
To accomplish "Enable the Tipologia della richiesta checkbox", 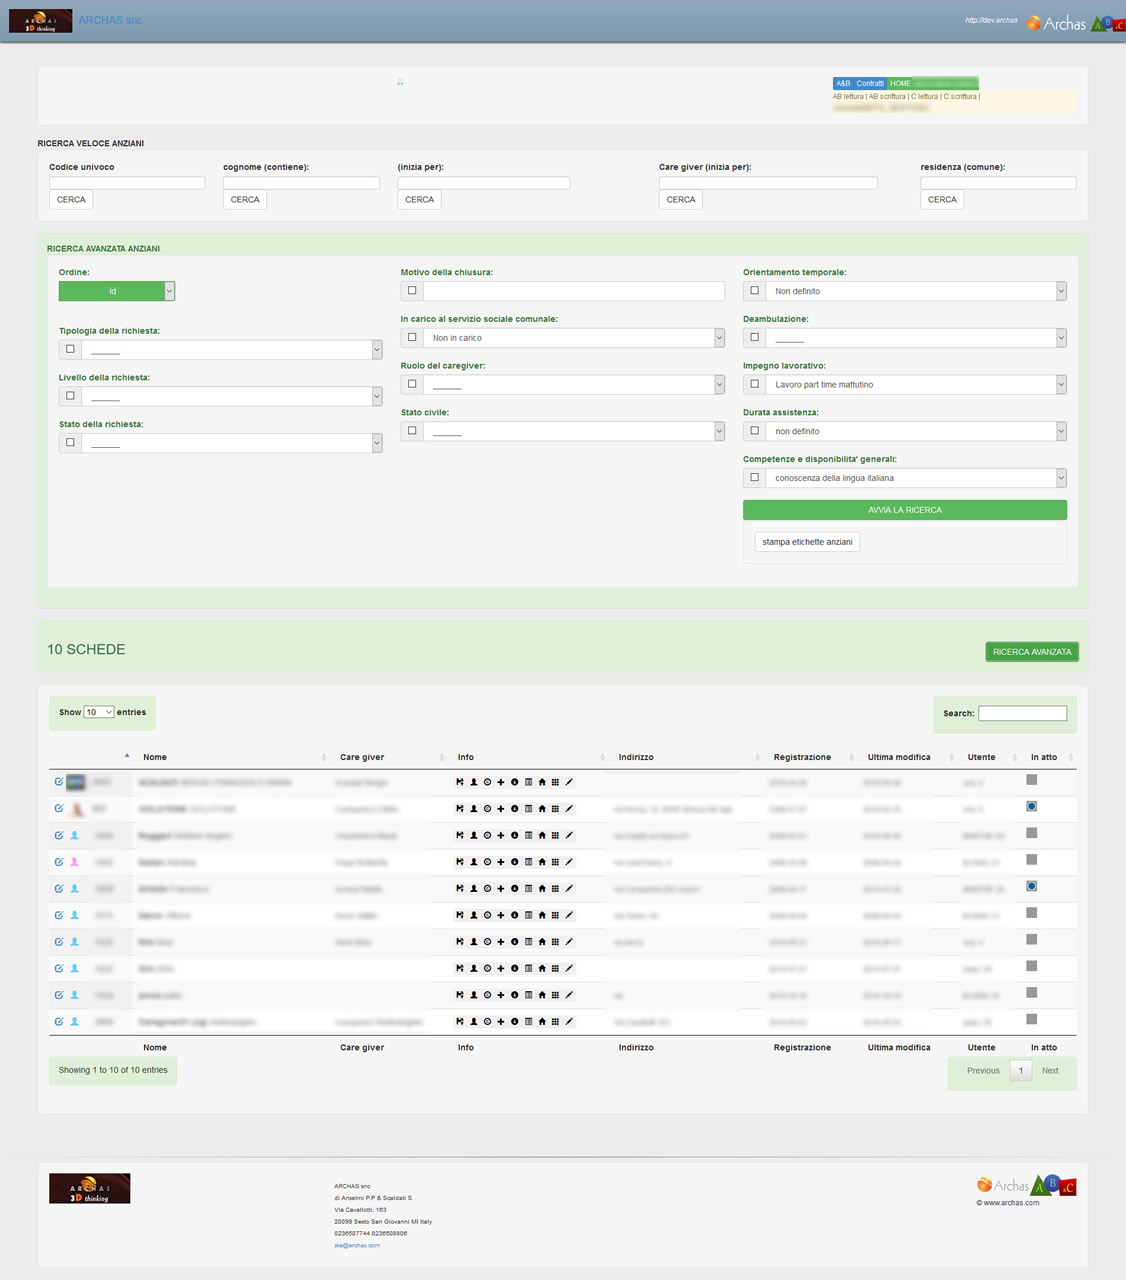I will click(70, 349).
